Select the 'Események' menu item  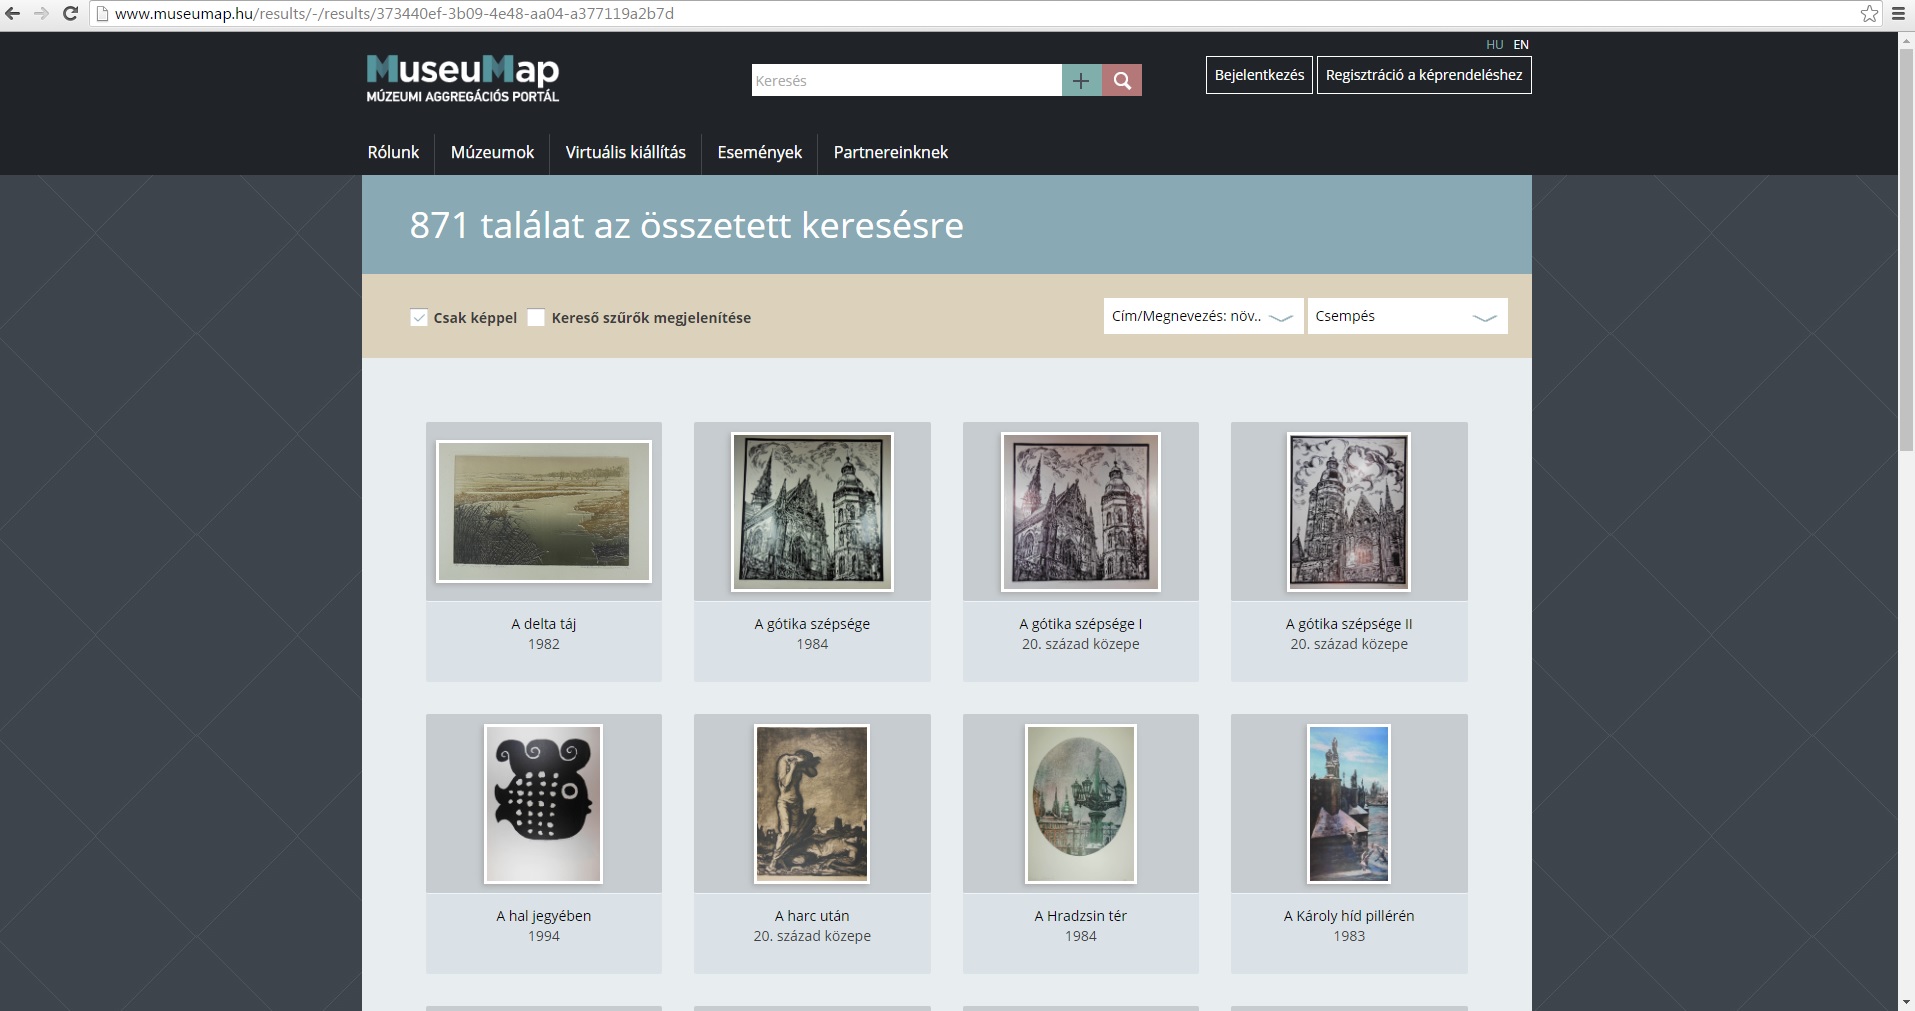(x=759, y=152)
